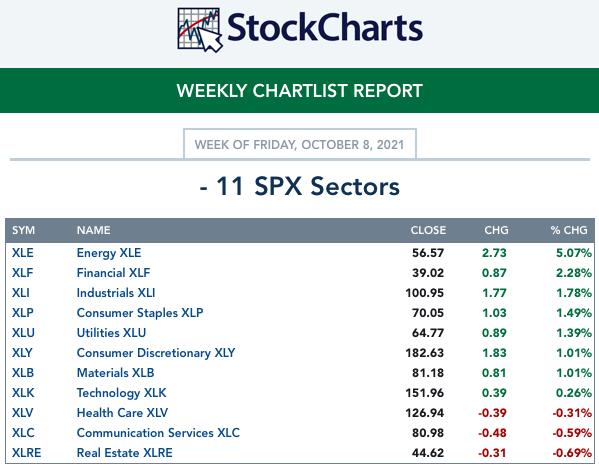599x469 pixels.
Task: Click the CLOSE column header
Action: click(428, 230)
